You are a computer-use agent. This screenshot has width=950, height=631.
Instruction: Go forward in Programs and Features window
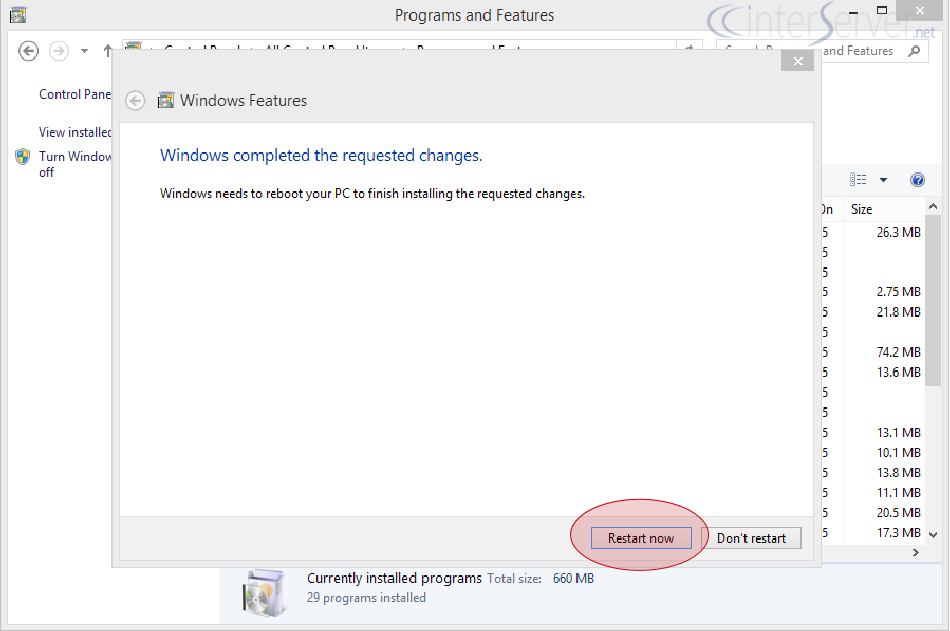(59, 51)
